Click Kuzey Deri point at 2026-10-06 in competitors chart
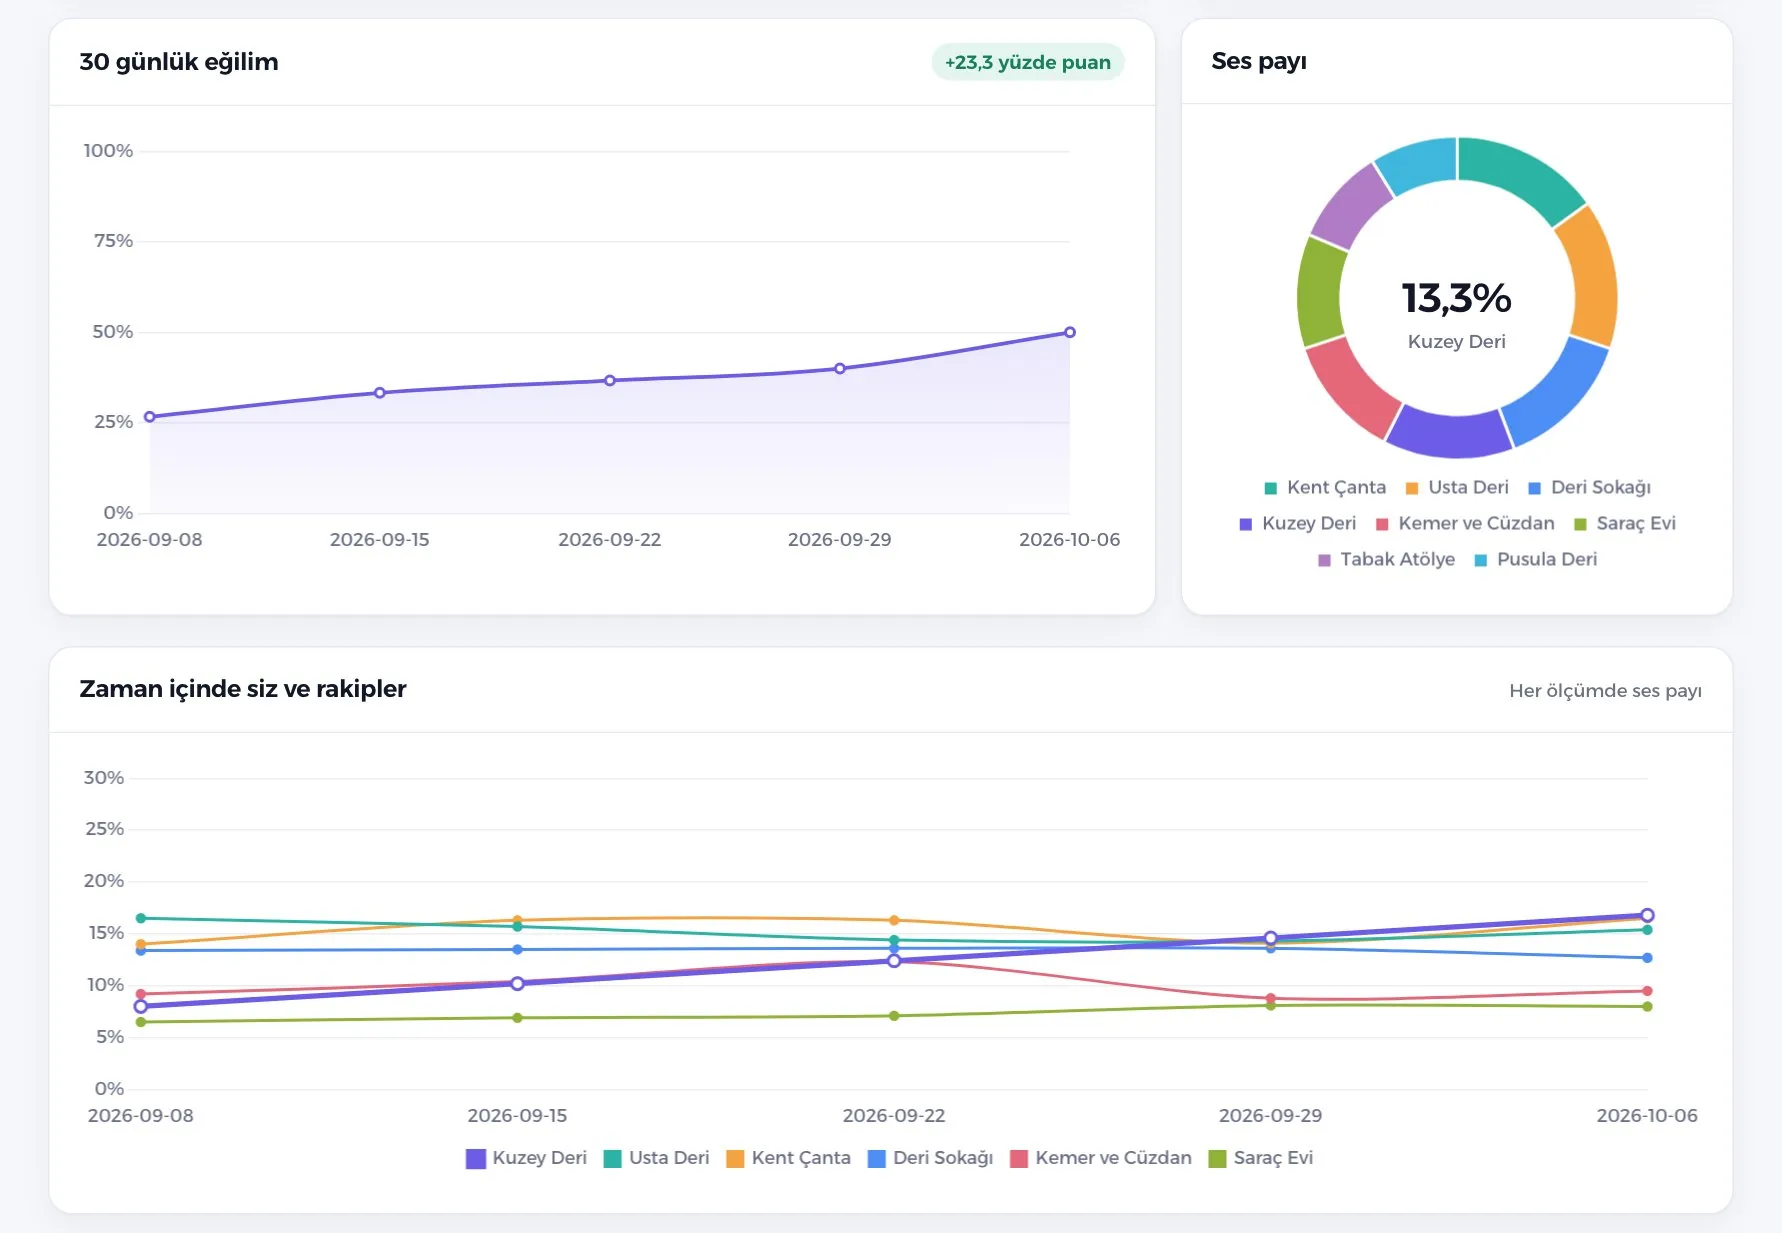The height and width of the screenshot is (1233, 1782). 1647,915
